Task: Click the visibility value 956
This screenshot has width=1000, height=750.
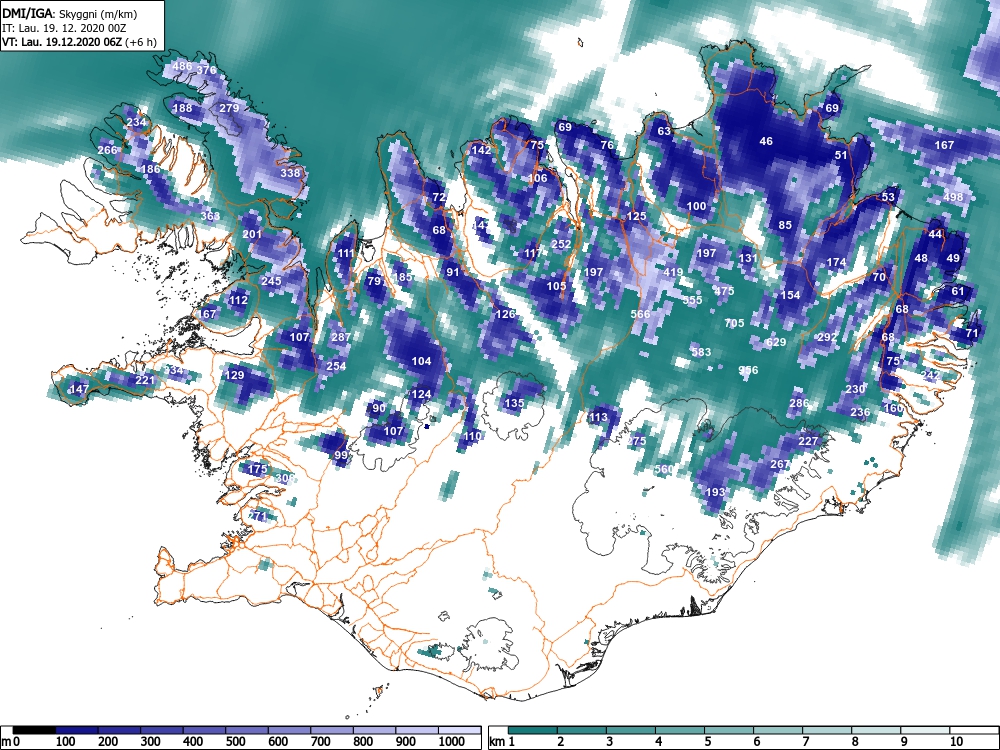Action: [x=748, y=371]
